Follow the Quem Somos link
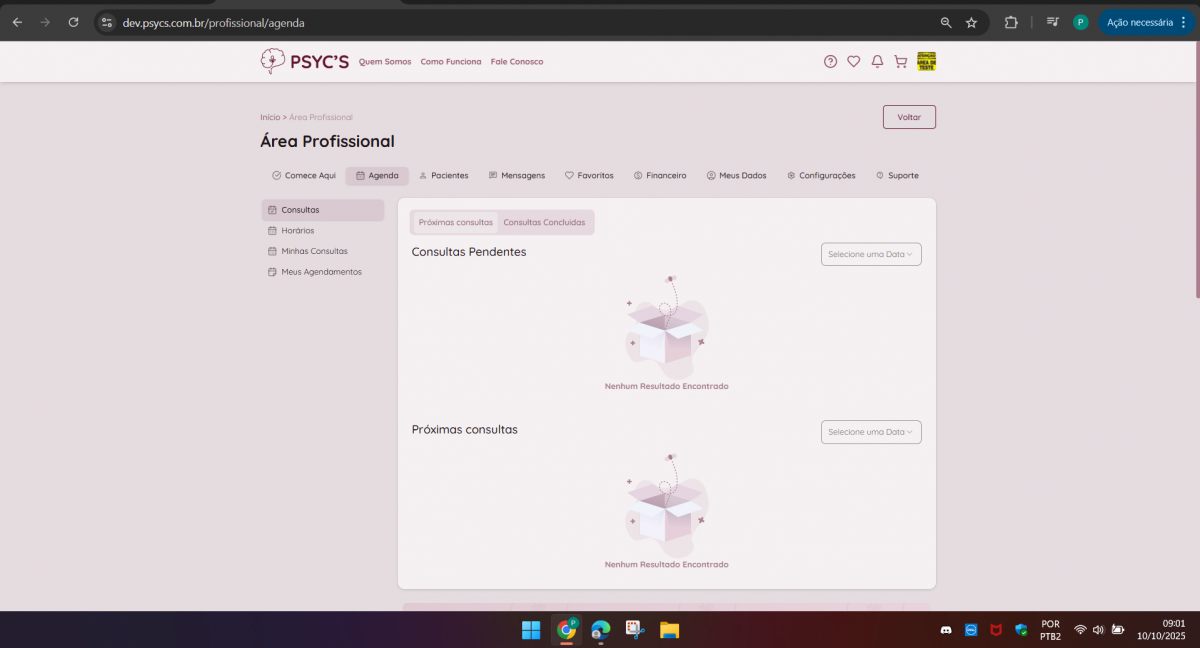Viewport: 1200px width, 648px height. 385,62
